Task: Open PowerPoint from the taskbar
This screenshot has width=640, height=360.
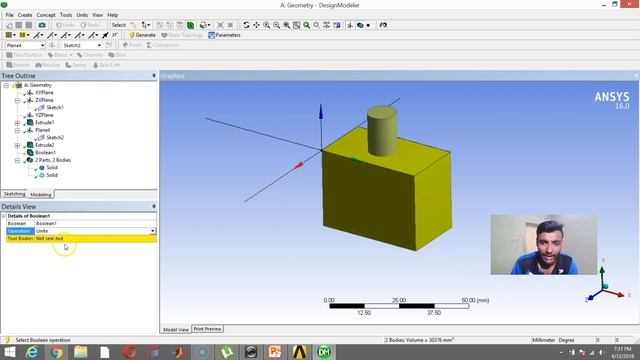Action: click(275, 352)
